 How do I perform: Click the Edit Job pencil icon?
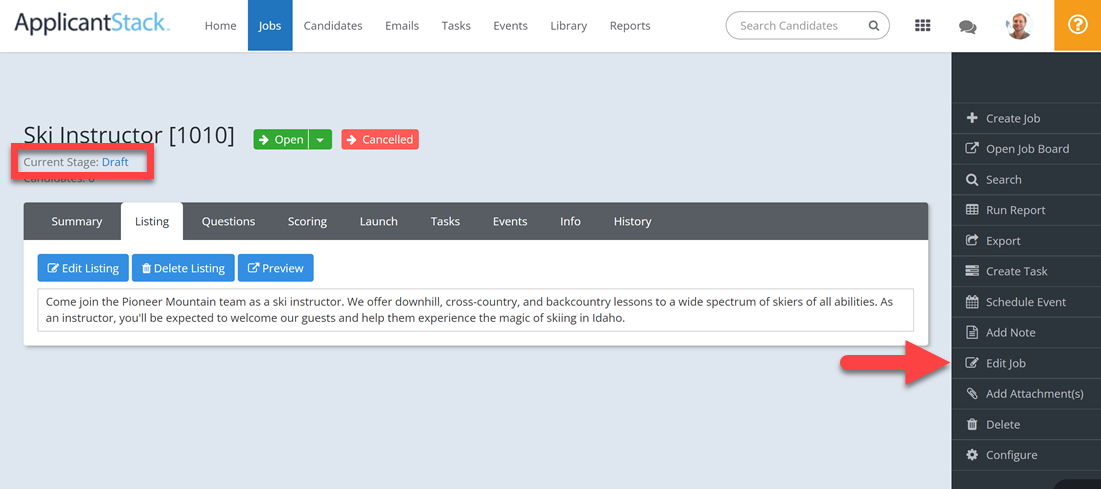(x=972, y=363)
